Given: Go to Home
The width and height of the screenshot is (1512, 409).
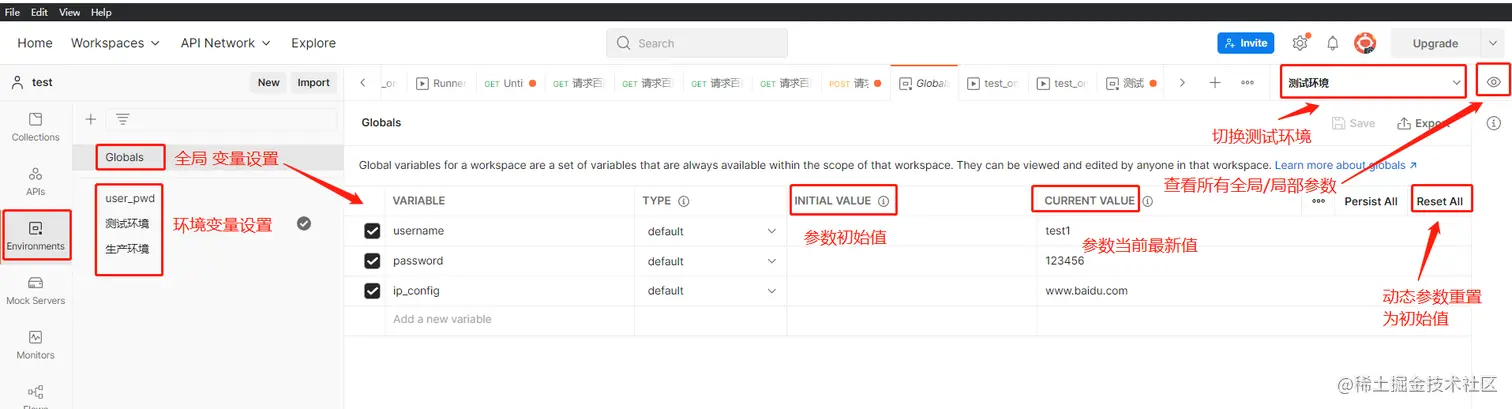Looking at the screenshot, I should (35, 43).
